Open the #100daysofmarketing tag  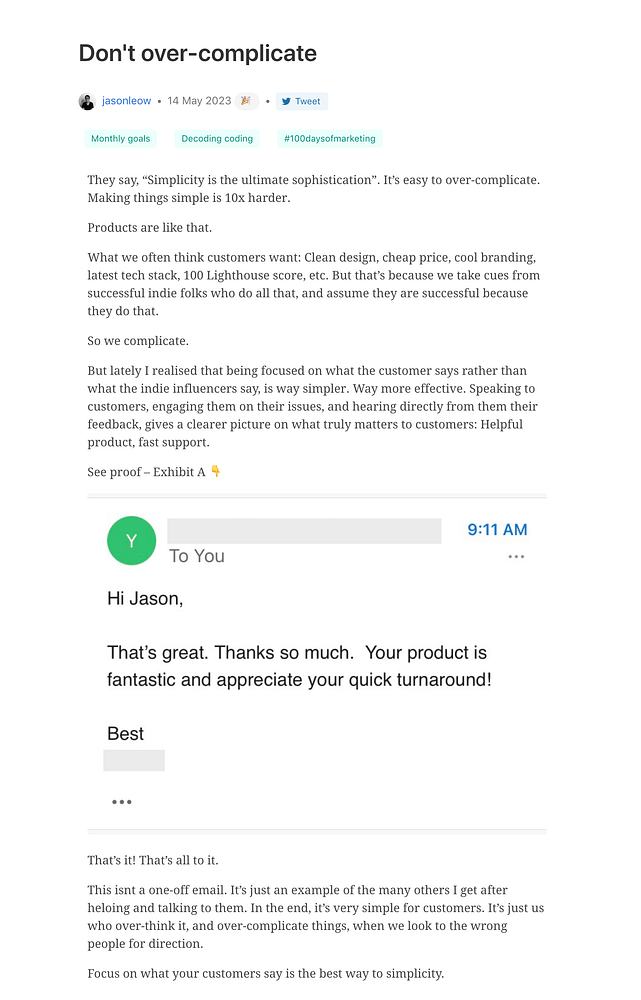[x=329, y=139]
